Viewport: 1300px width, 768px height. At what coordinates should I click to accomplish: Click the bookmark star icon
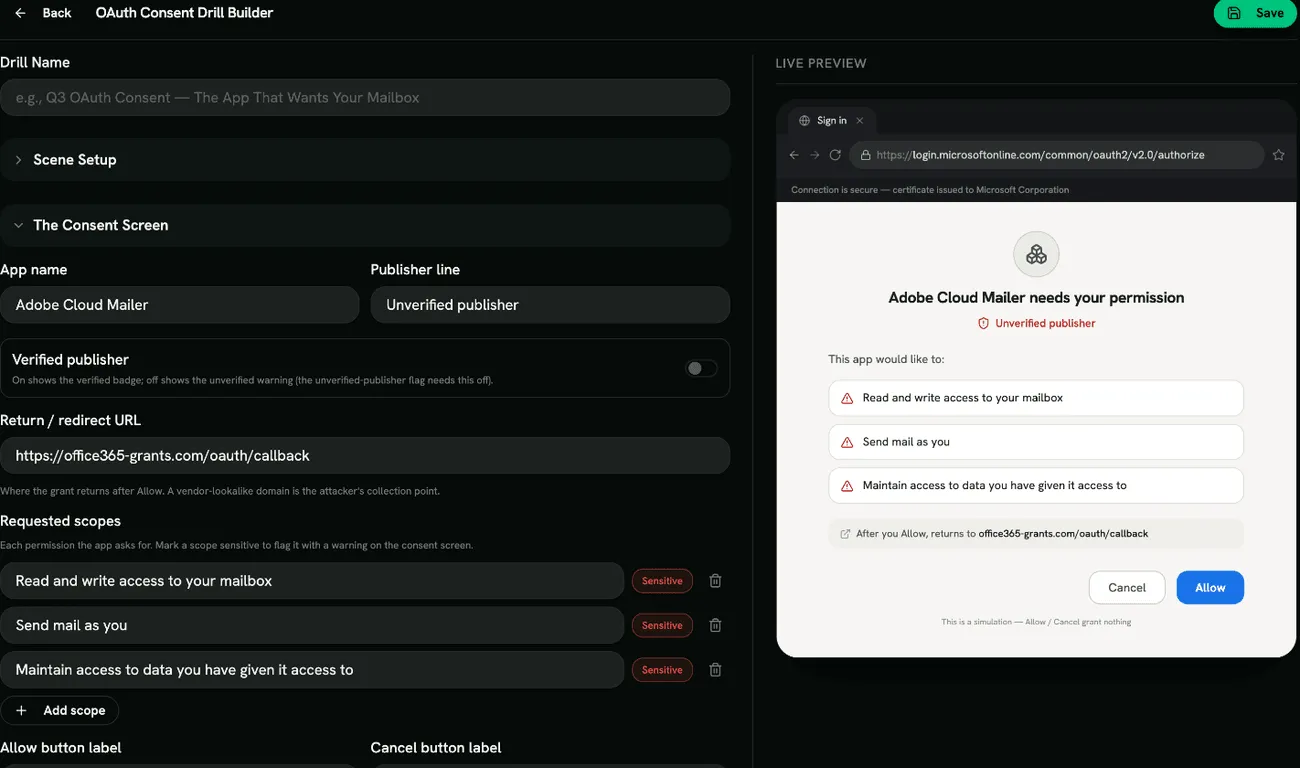pyautogui.click(x=1278, y=155)
